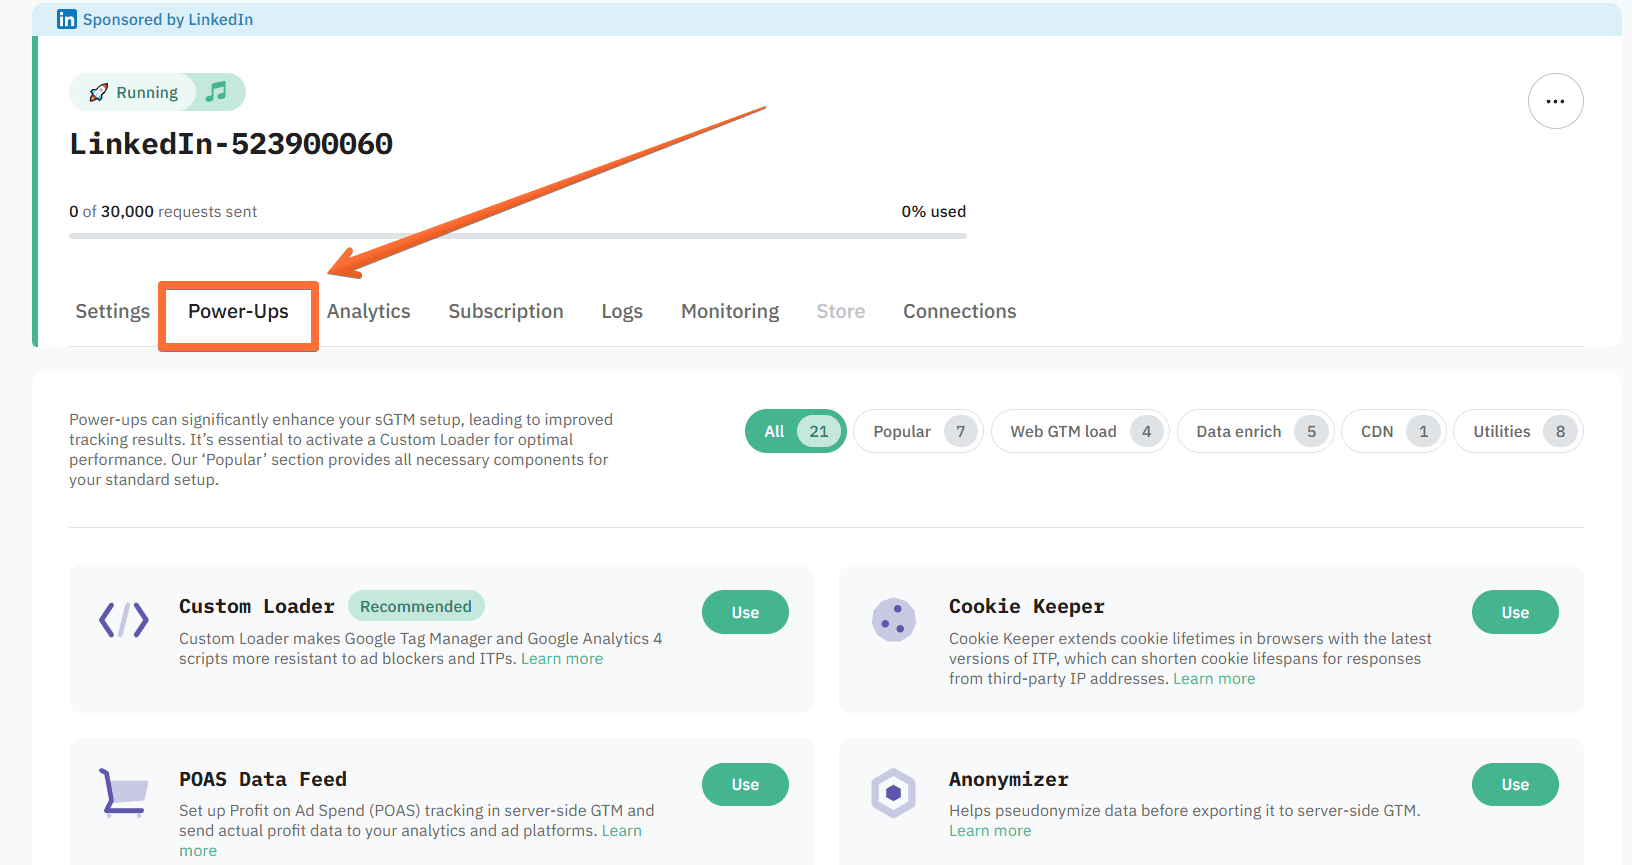Click the Cookie Keeper heading
The height and width of the screenshot is (865, 1632).
click(x=1027, y=607)
